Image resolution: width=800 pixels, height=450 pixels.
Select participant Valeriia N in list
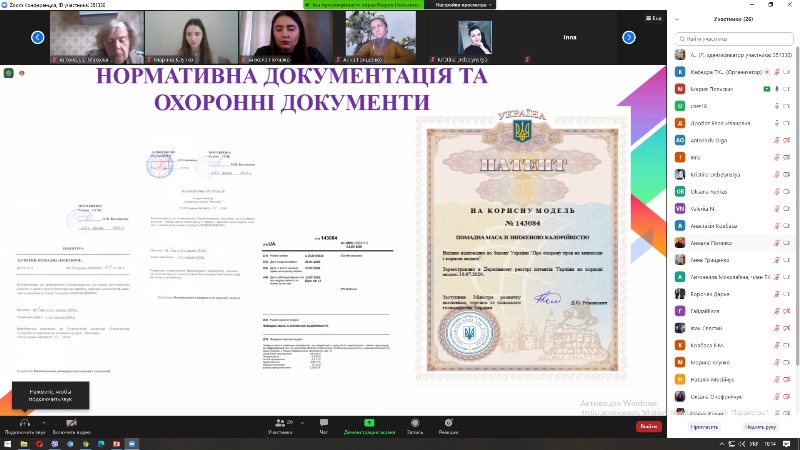pos(733,209)
